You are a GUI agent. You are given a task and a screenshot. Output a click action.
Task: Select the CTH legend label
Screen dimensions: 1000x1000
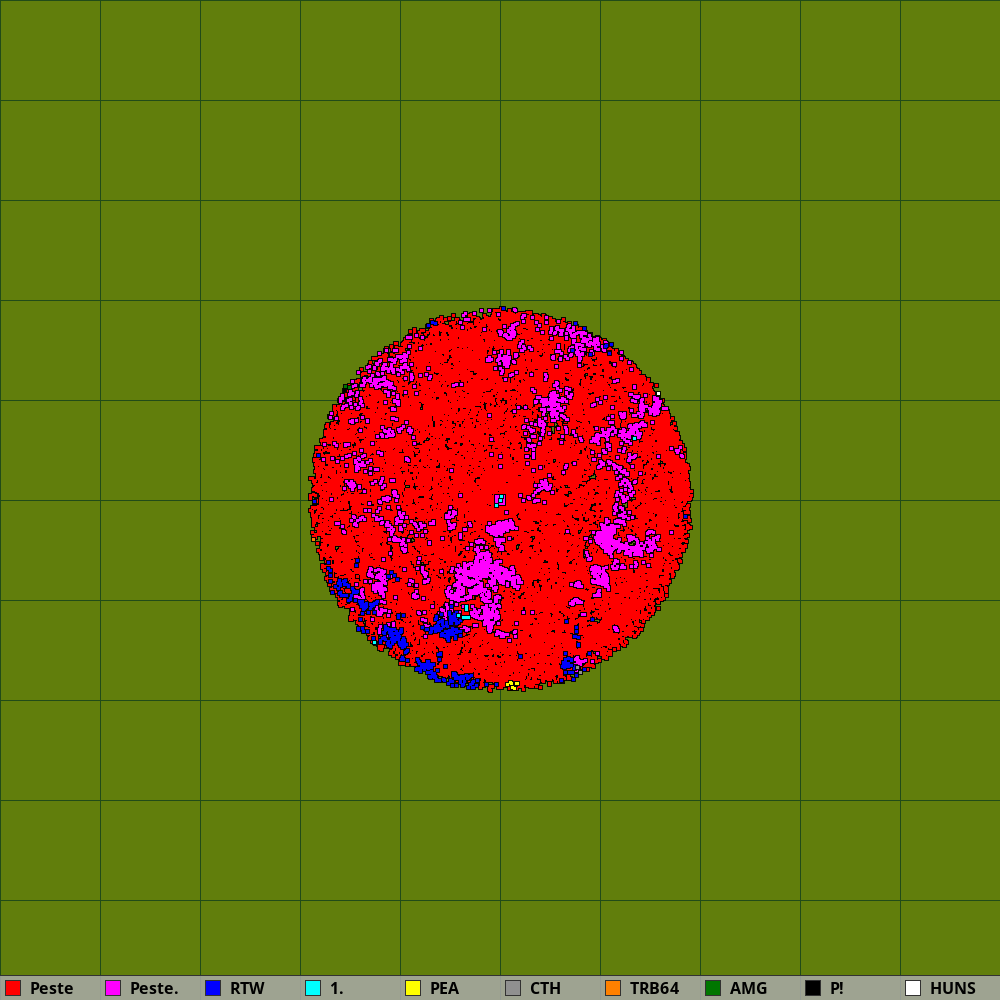pos(545,988)
